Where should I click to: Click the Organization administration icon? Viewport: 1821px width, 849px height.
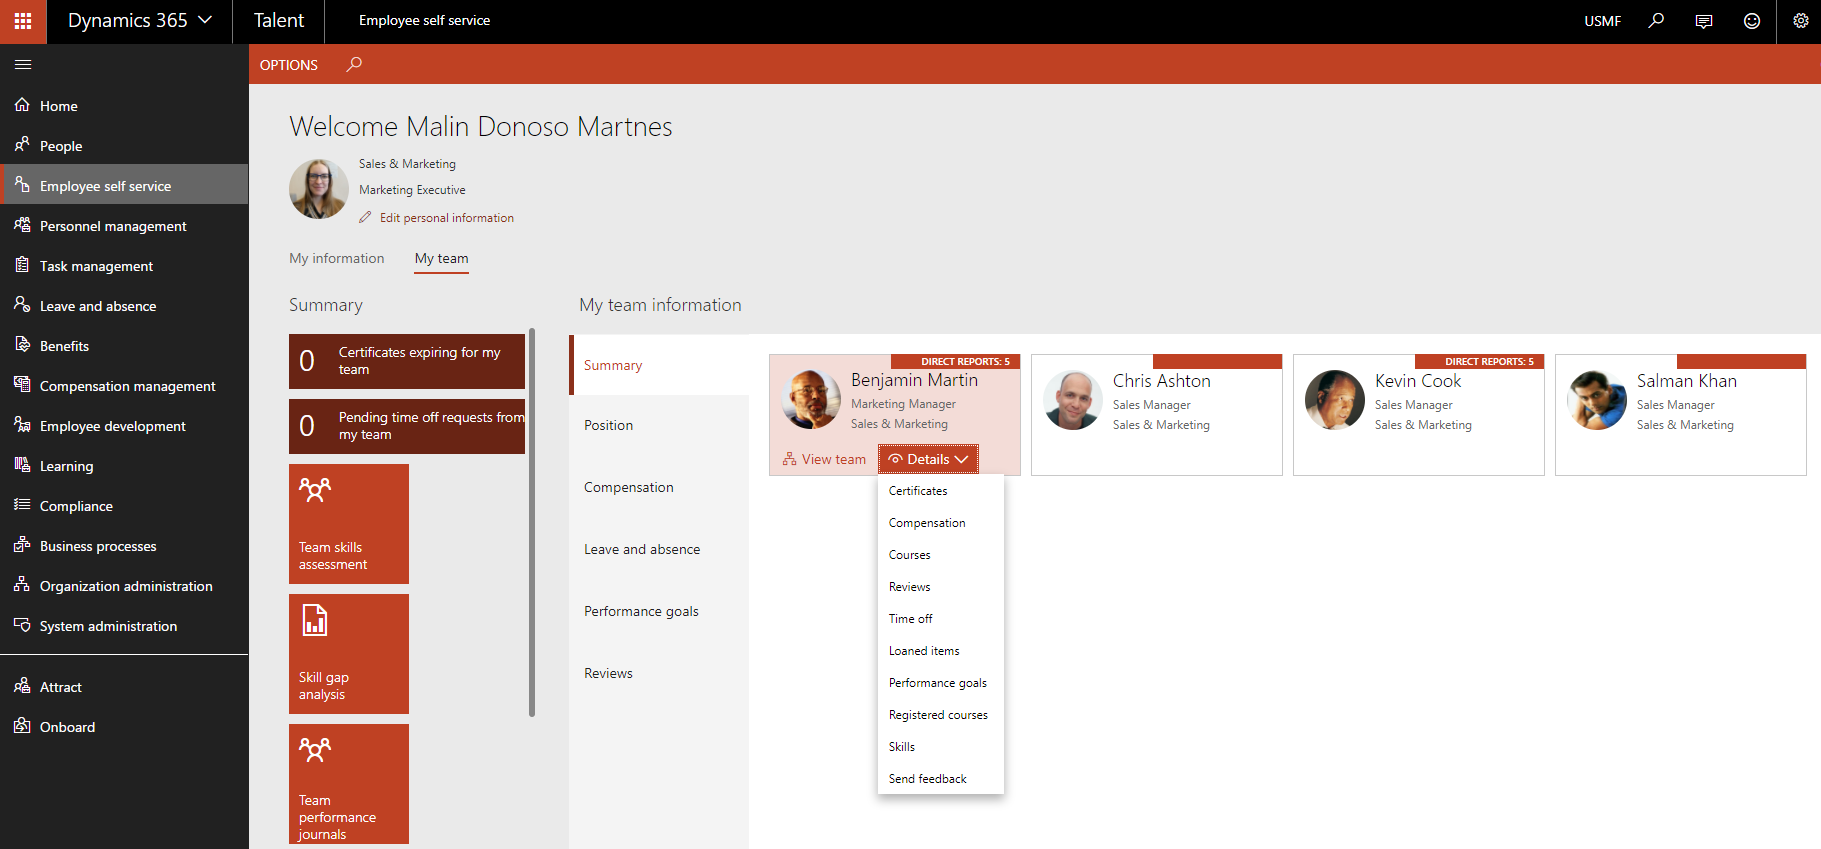tap(22, 585)
